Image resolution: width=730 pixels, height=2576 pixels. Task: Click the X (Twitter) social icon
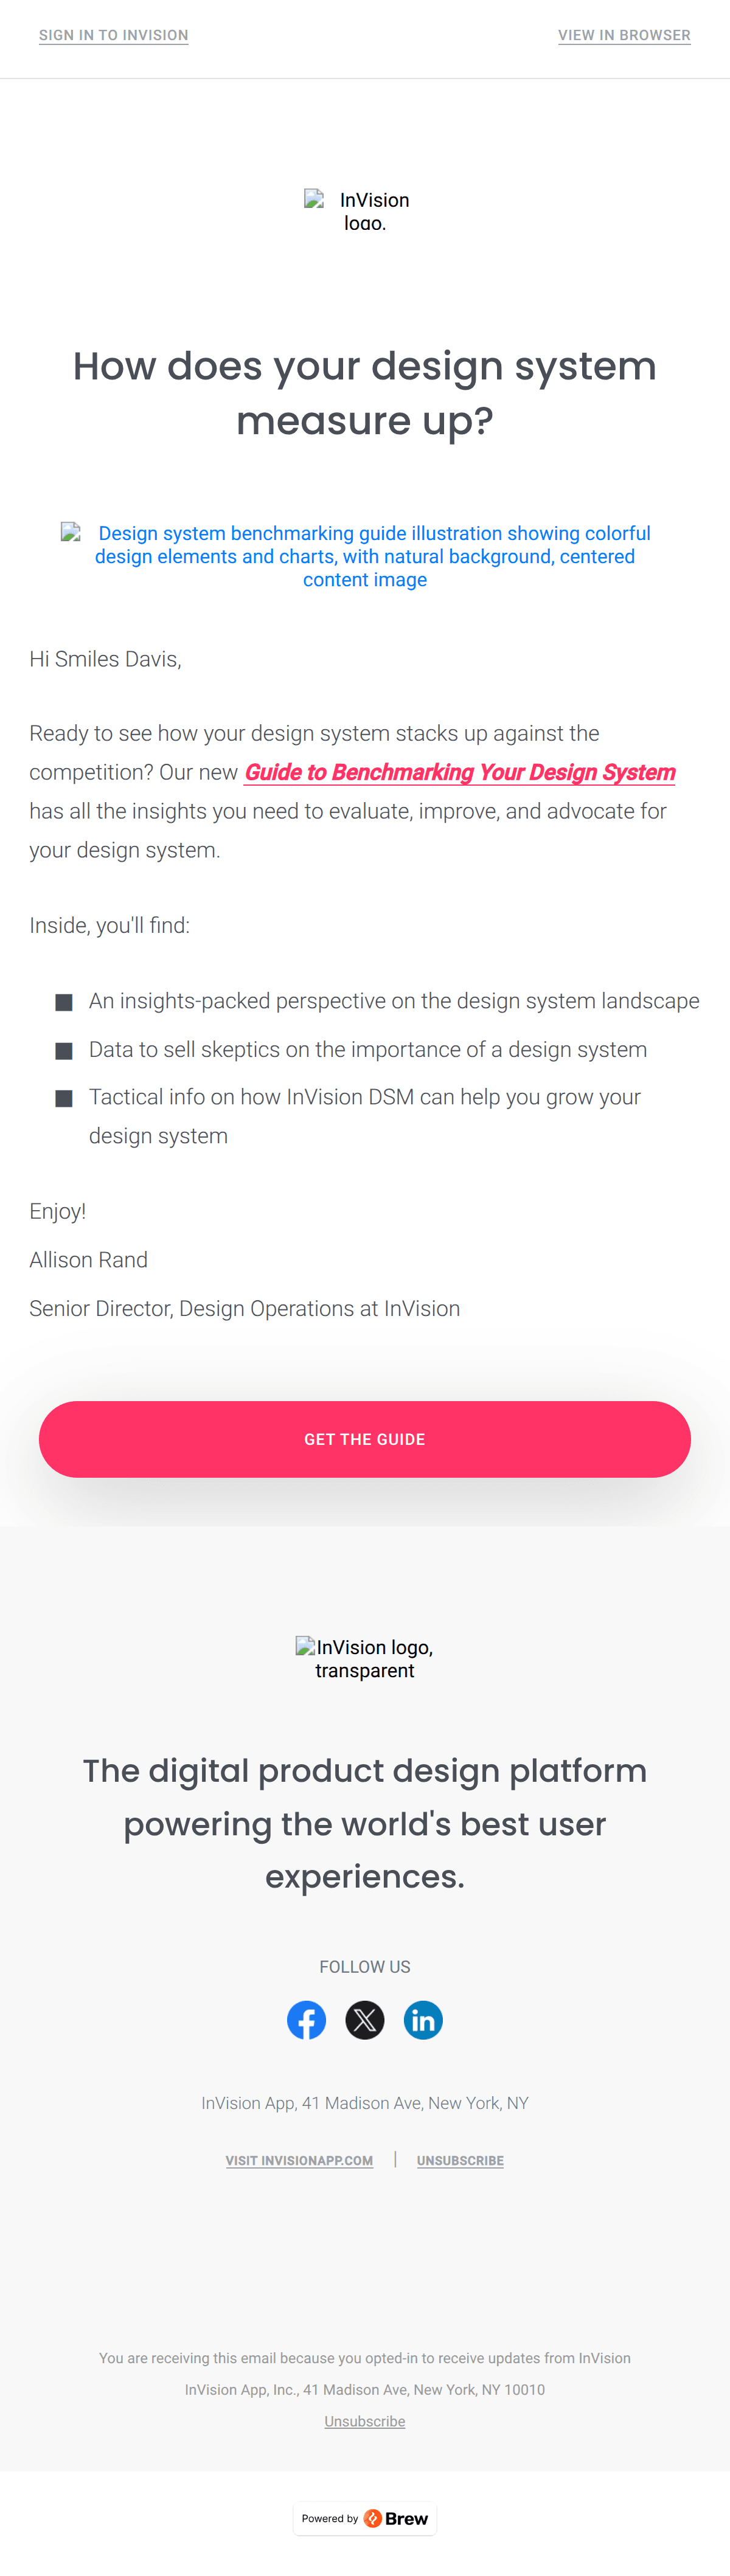tap(365, 2019)
